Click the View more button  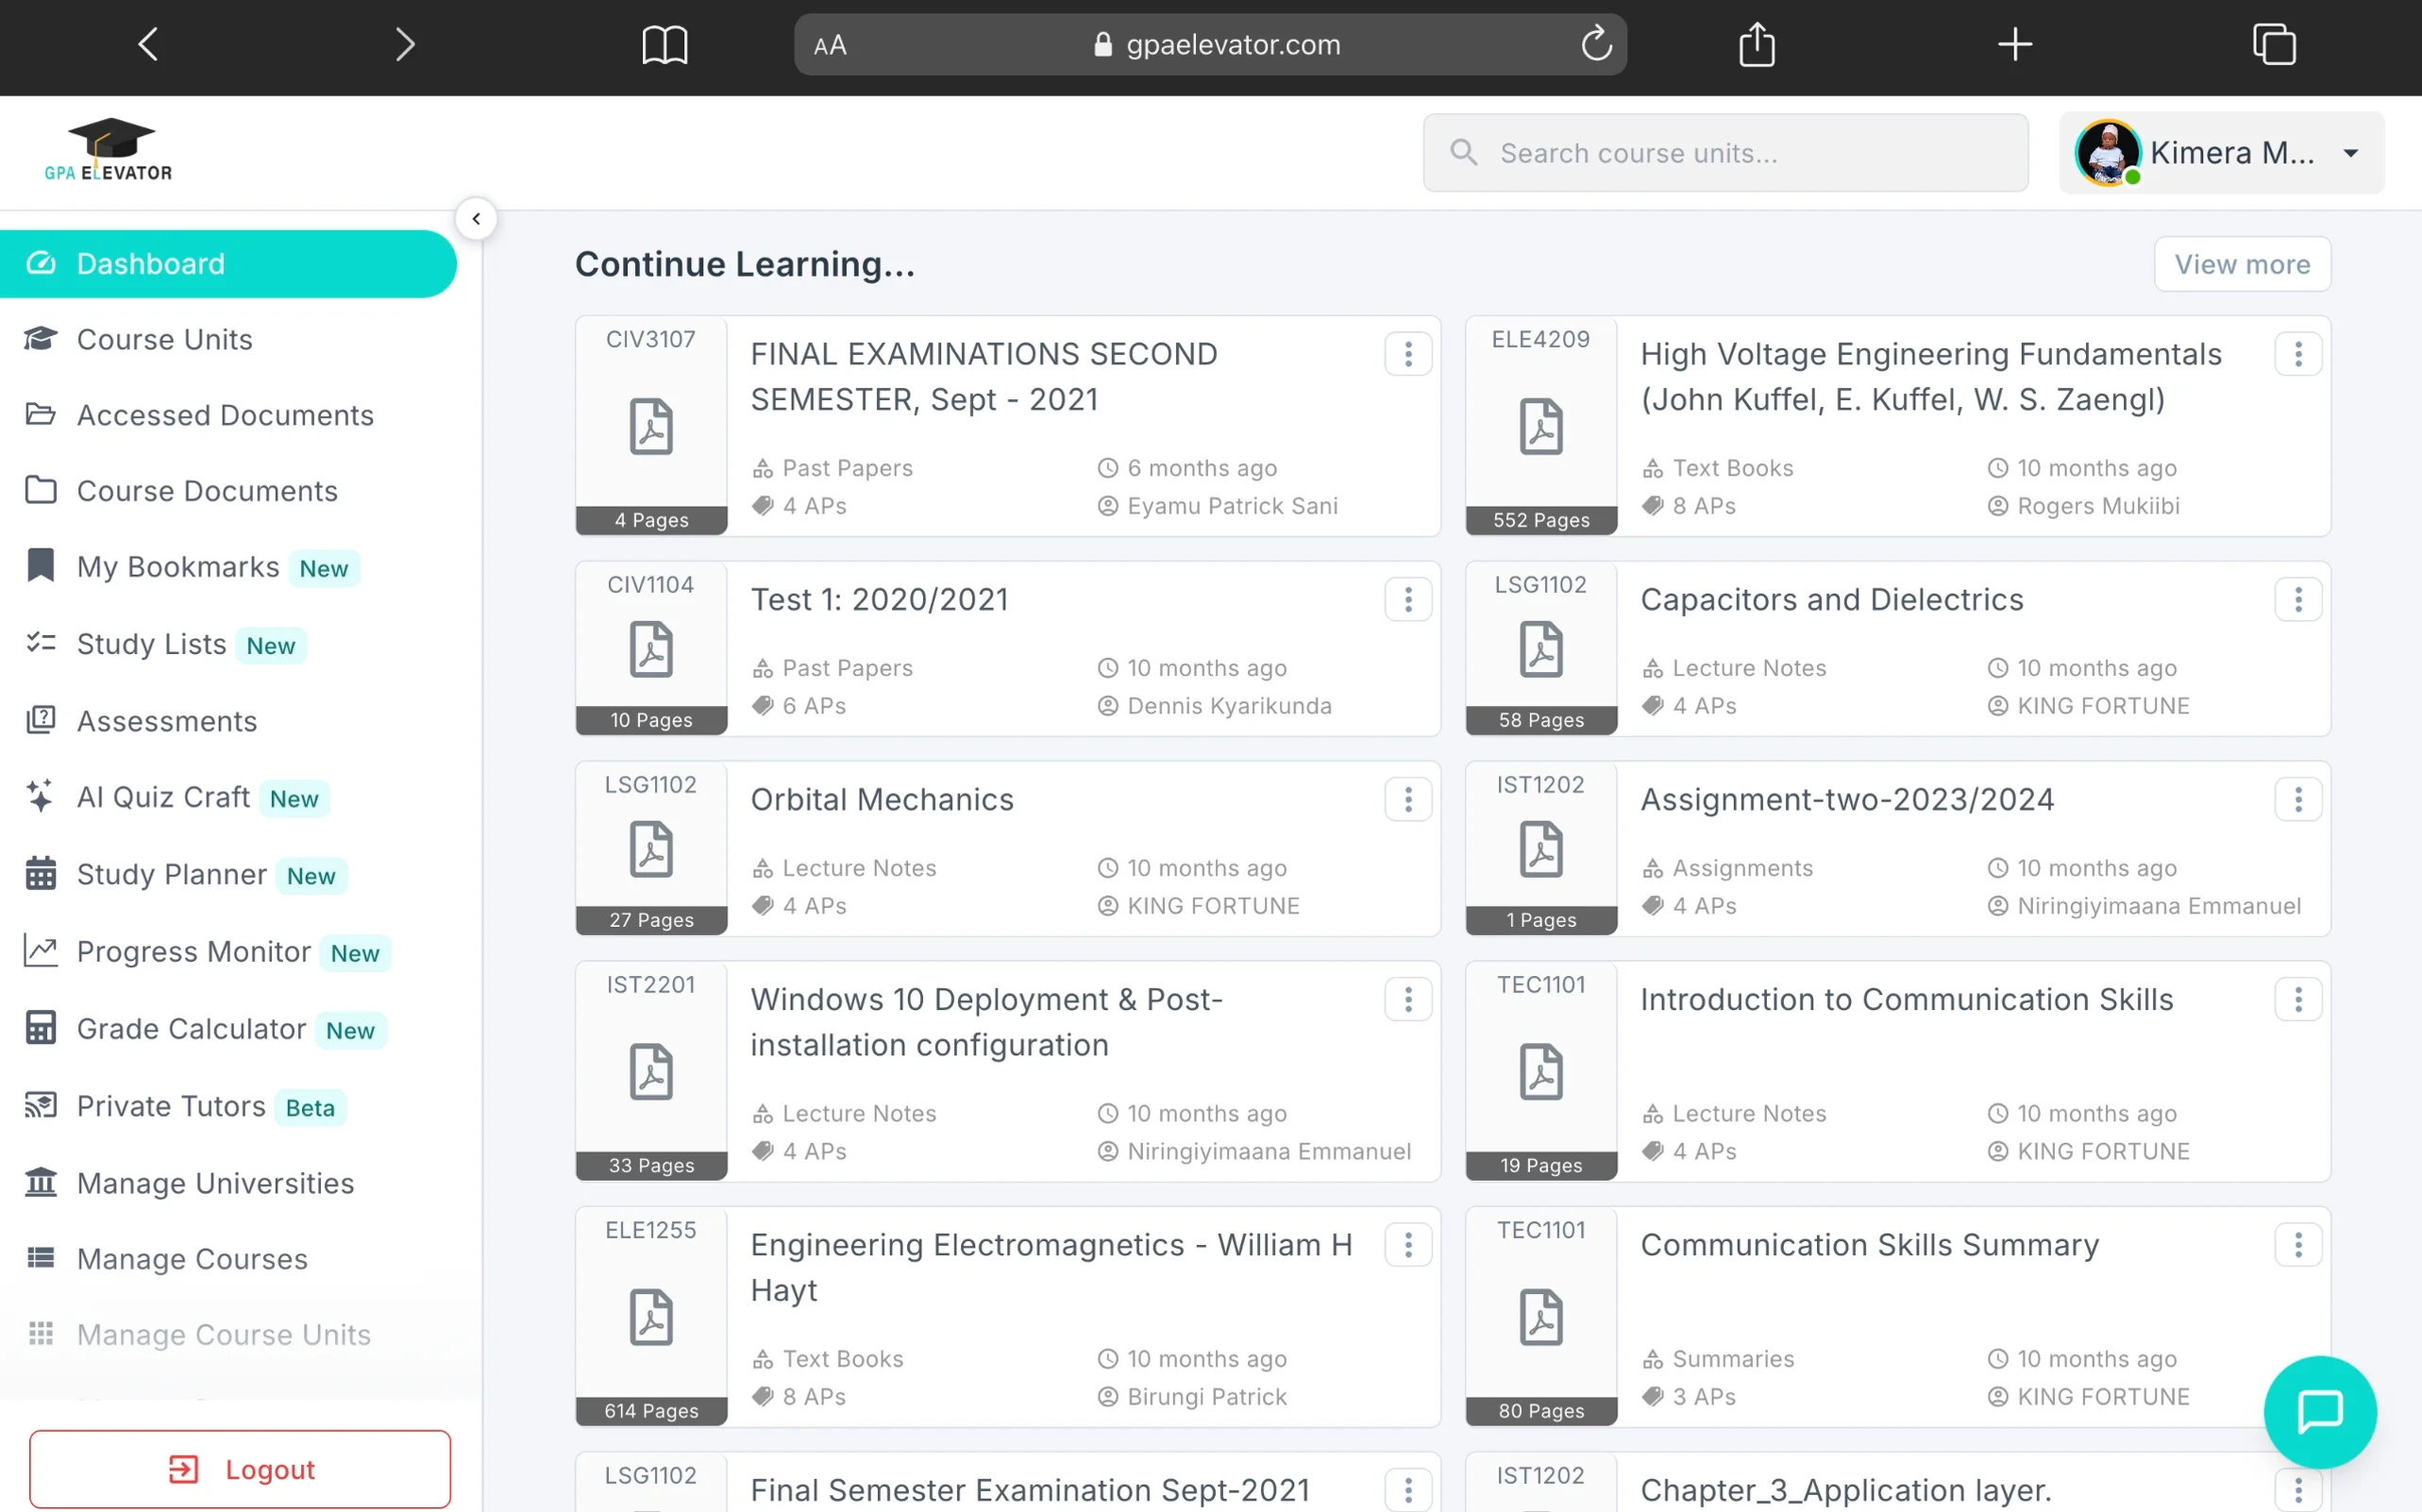pos(2242,264)
